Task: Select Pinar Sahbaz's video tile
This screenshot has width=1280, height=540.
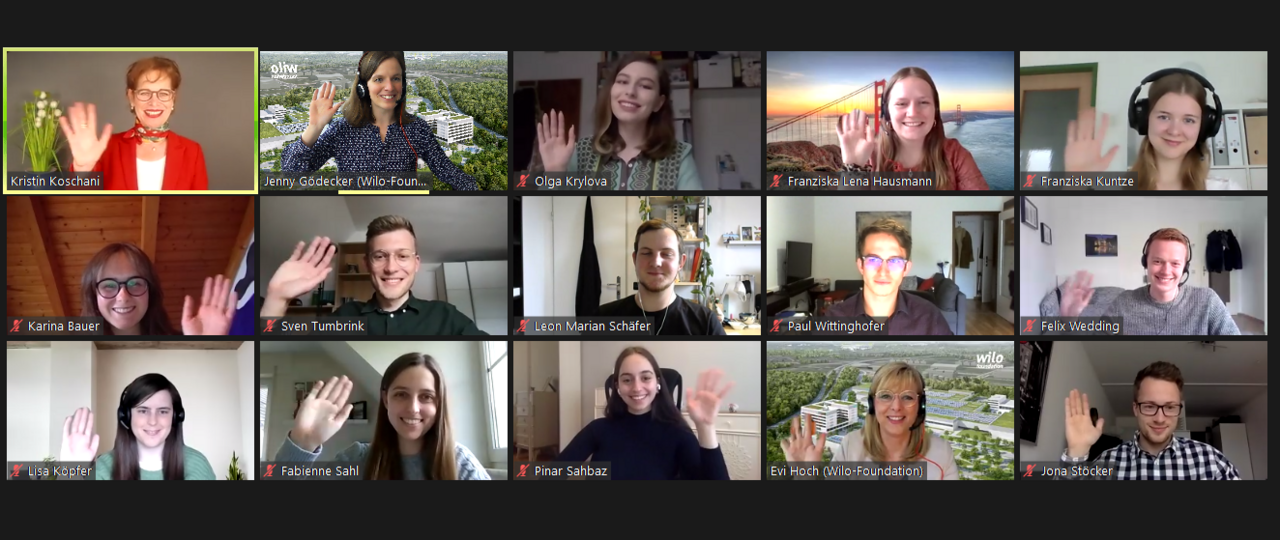Action: [x=637, y=410]
